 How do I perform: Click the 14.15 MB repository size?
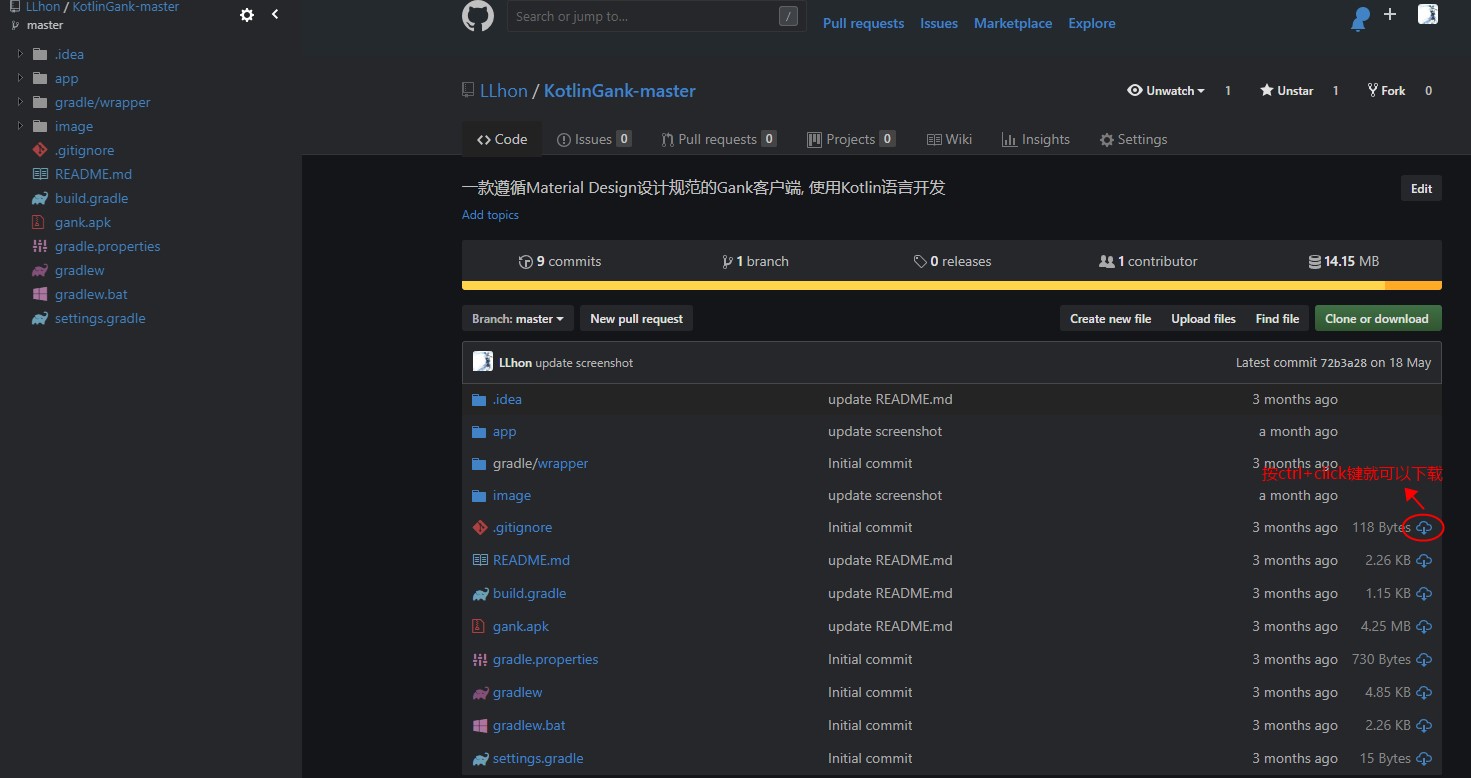[1343, 261]
